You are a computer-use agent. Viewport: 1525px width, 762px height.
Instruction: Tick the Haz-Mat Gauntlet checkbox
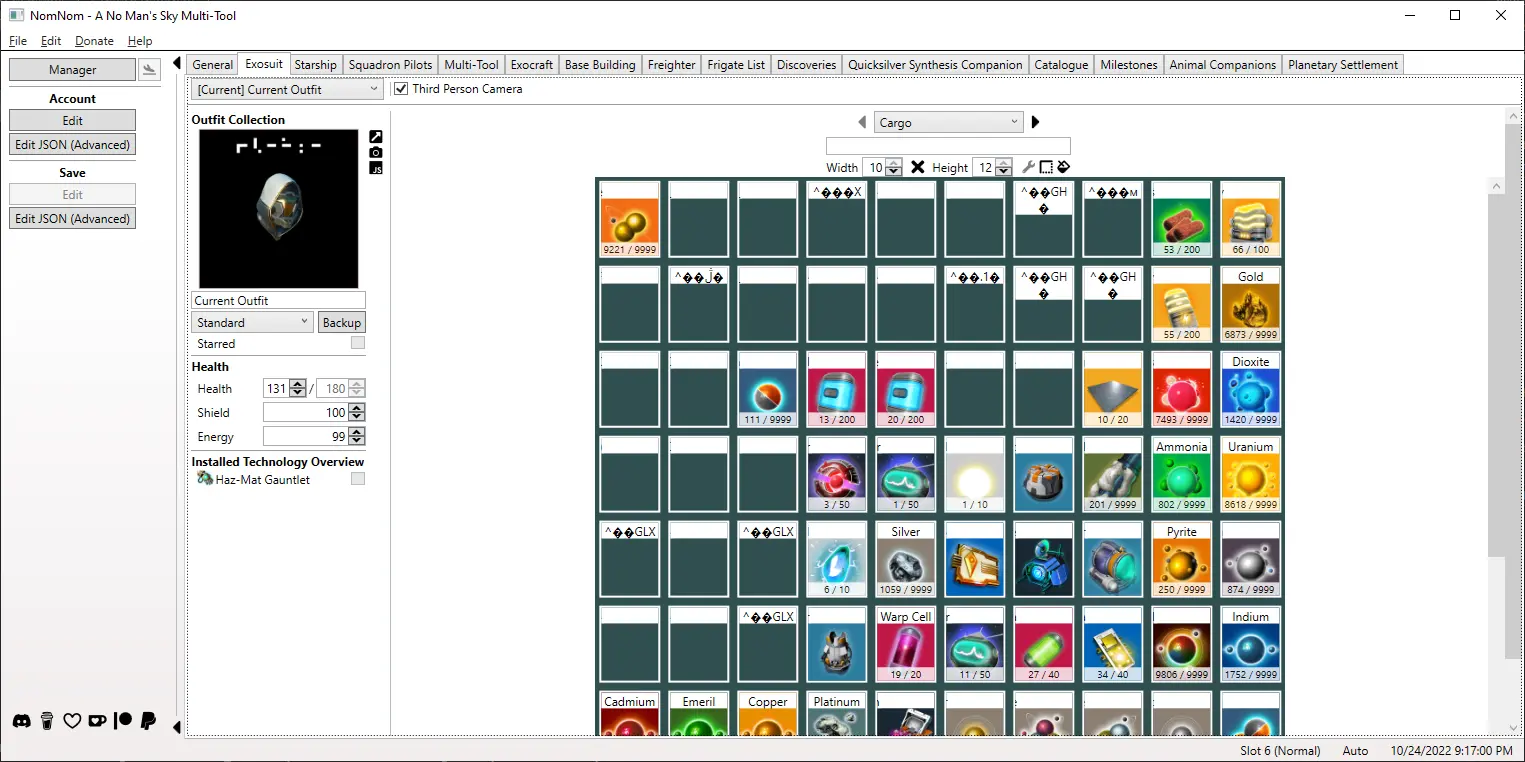pos(357,479)
